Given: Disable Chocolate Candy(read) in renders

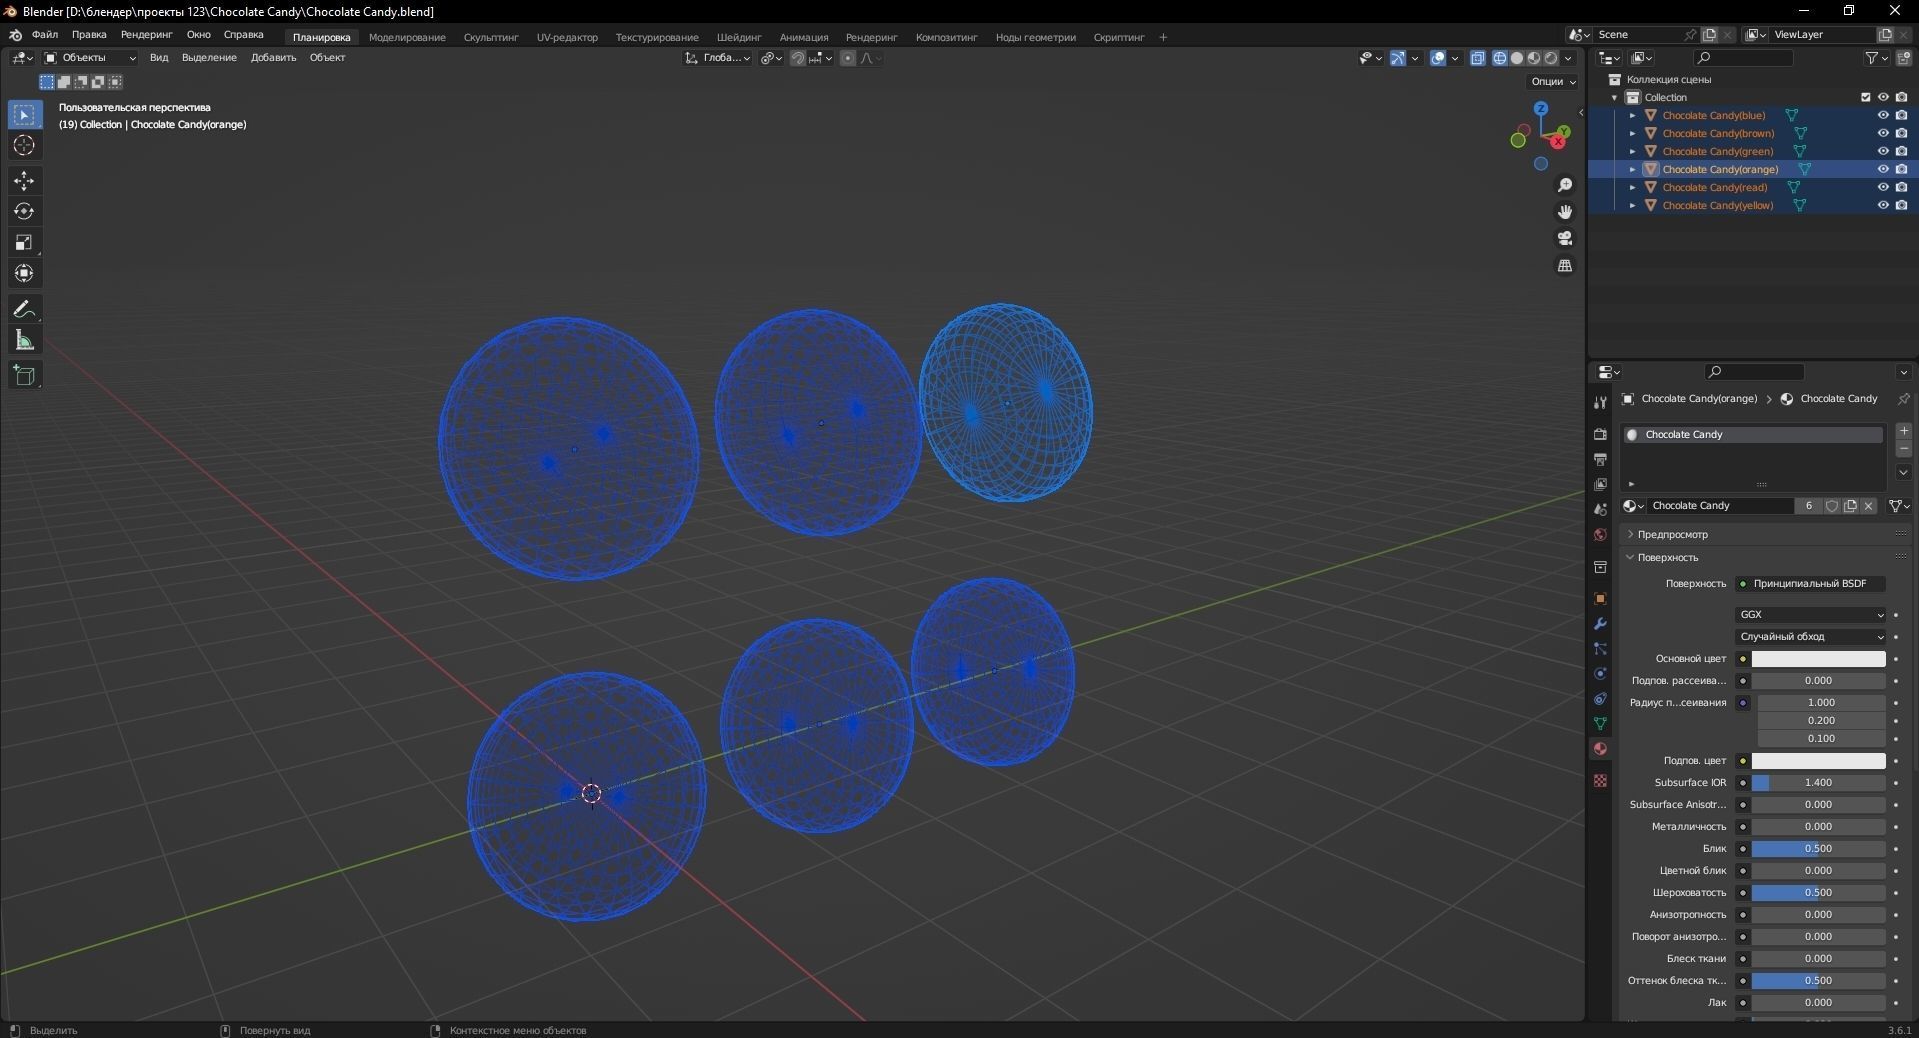Looking at the screenshot, I should [1901, 188].
